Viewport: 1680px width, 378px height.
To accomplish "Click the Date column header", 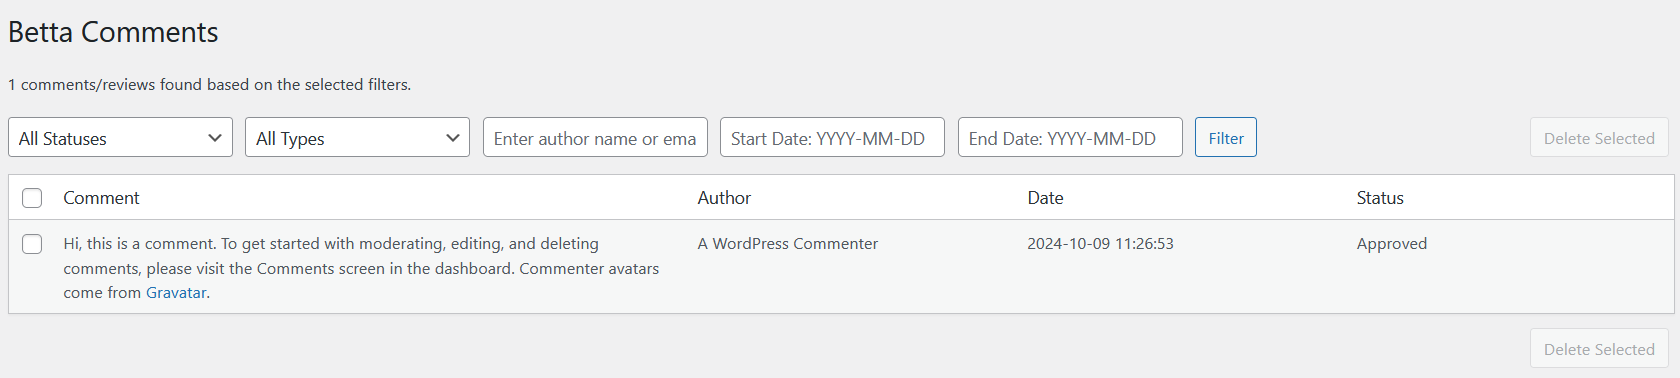I will point(1045,198).
